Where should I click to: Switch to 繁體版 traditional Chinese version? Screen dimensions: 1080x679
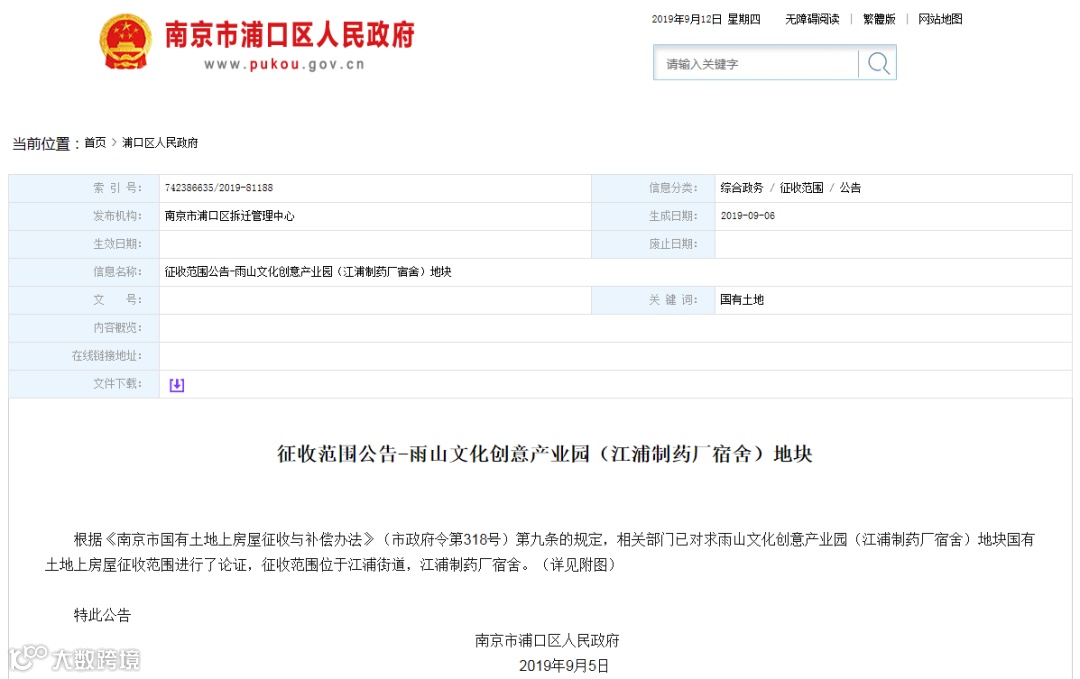880,19
